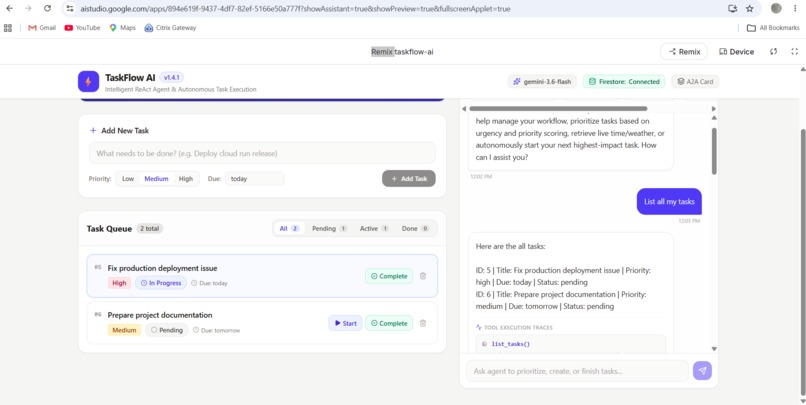This screenshot has width=806, height=405.
Task: Select Medium priority
Action: coord(156,179)
